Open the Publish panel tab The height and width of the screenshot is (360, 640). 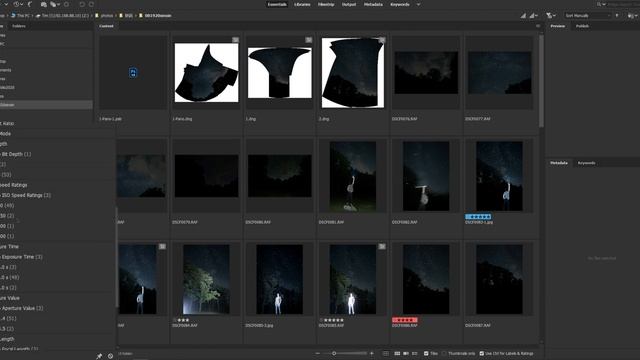coord(582,26)
